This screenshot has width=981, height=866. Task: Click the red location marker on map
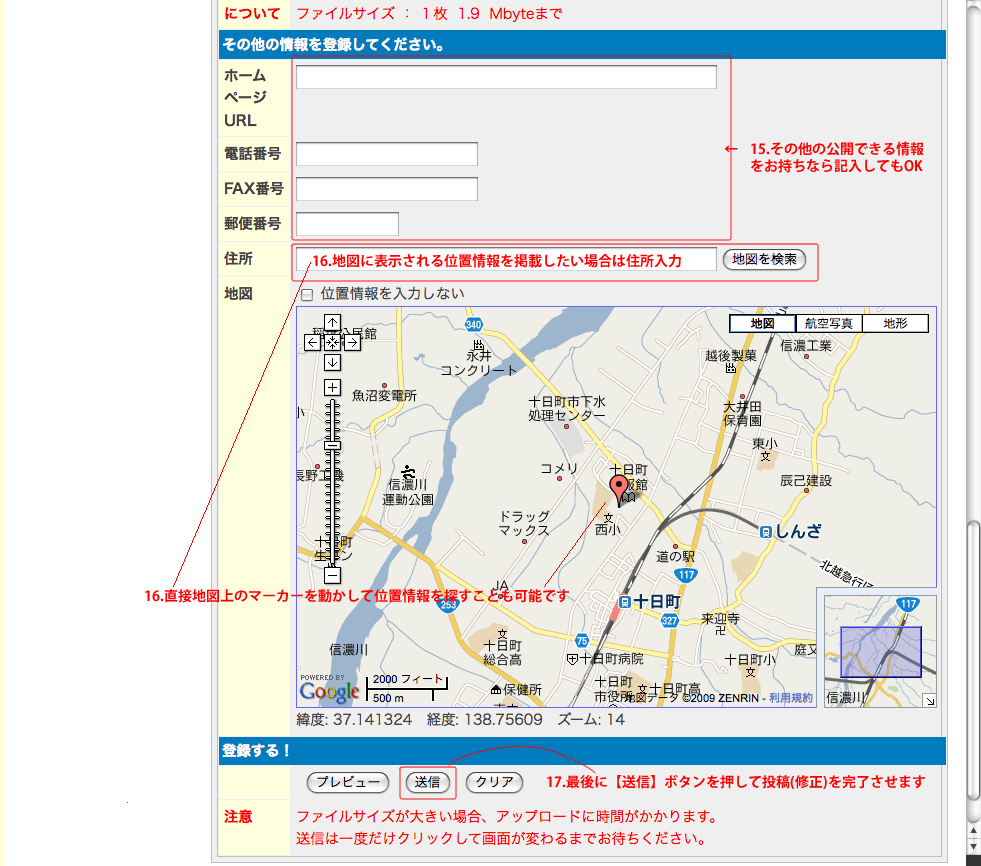[x=619, y=490]
